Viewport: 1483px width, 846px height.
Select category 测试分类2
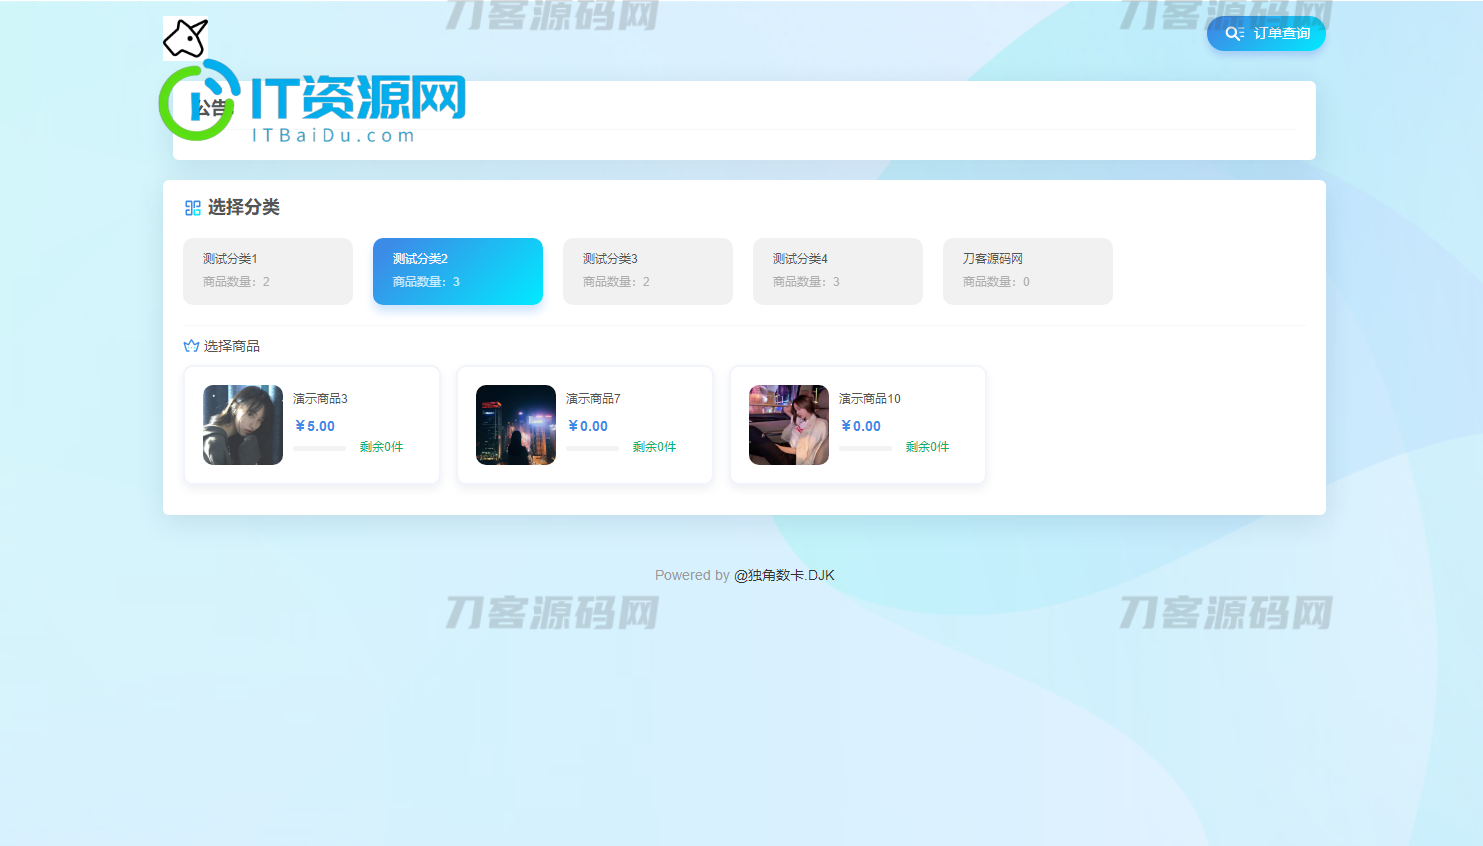pos(458,271)
